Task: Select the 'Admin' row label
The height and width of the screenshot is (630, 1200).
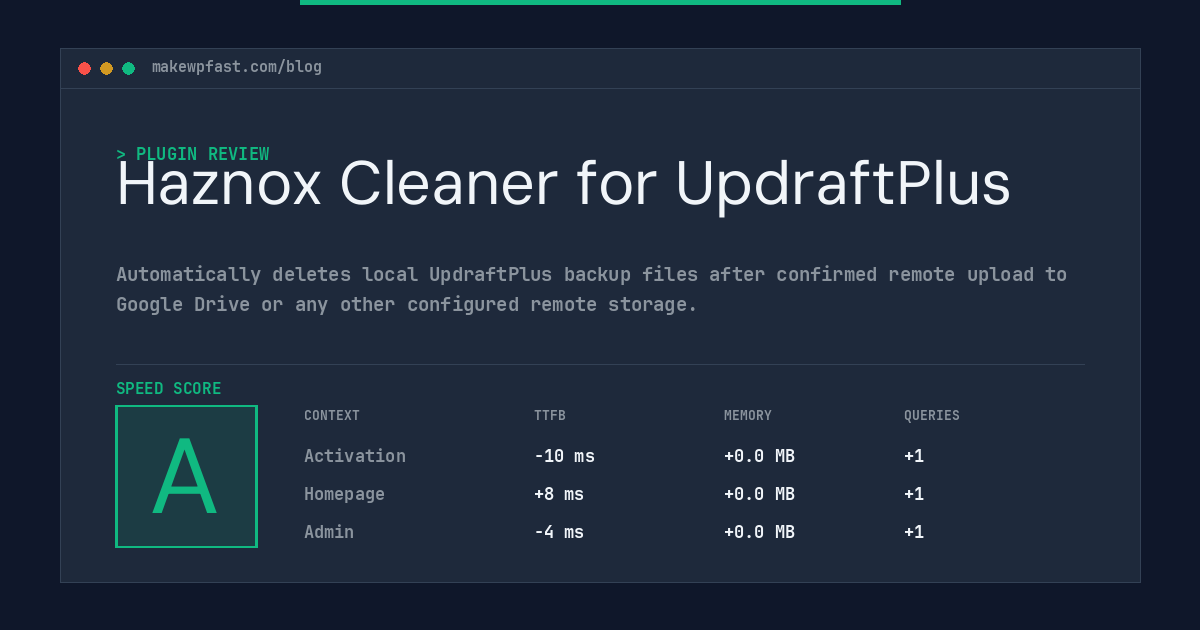Action: click(x=329, y=532)
